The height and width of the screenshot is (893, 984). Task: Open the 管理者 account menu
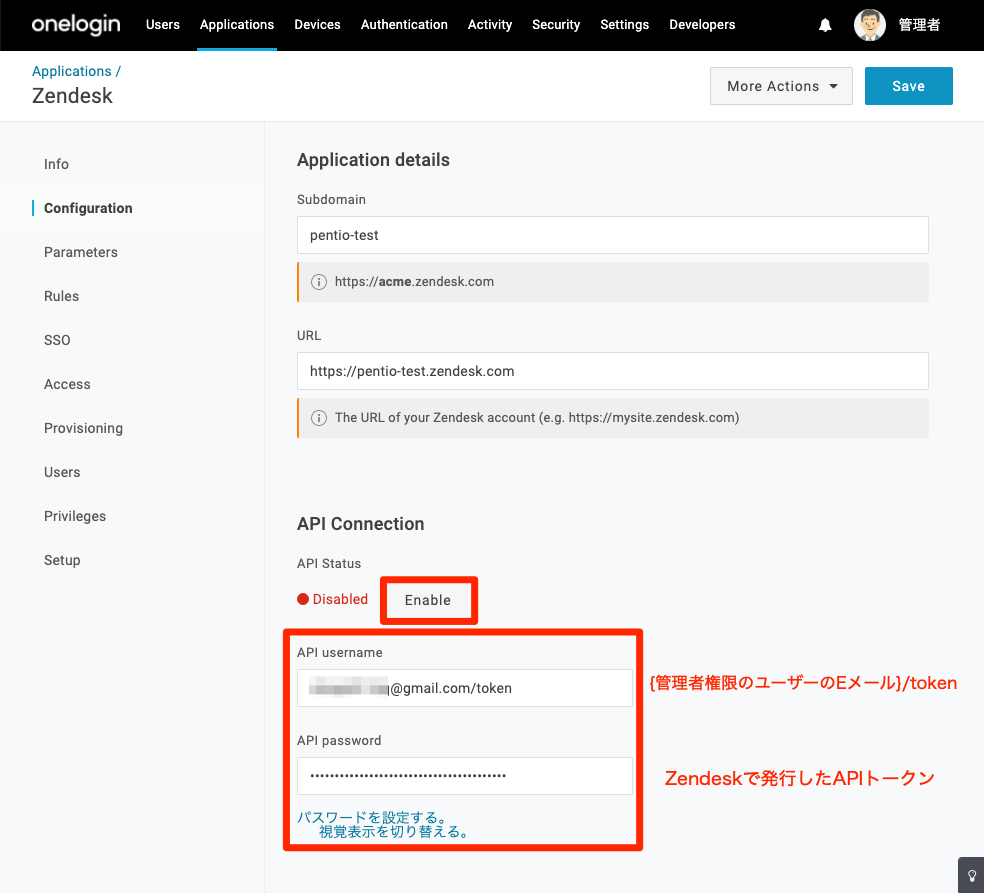pyautogui.click(x=919, y=25)
